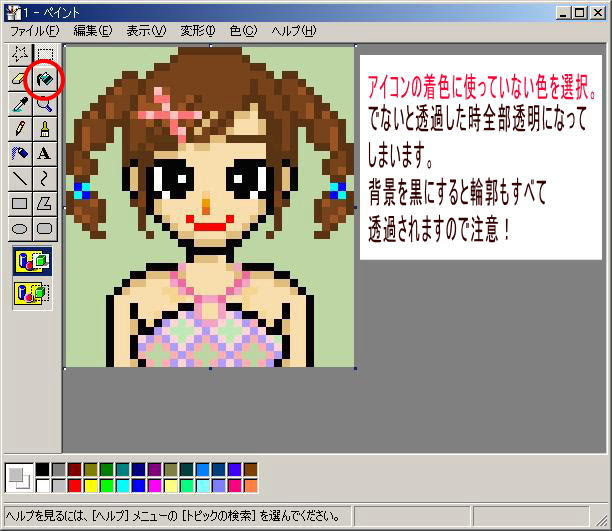Image resolution: width=612 pixels, height=531 pixels.
Task: Open the 編集(E) menu
Action: pyautogui.click(x=93, y=31)
